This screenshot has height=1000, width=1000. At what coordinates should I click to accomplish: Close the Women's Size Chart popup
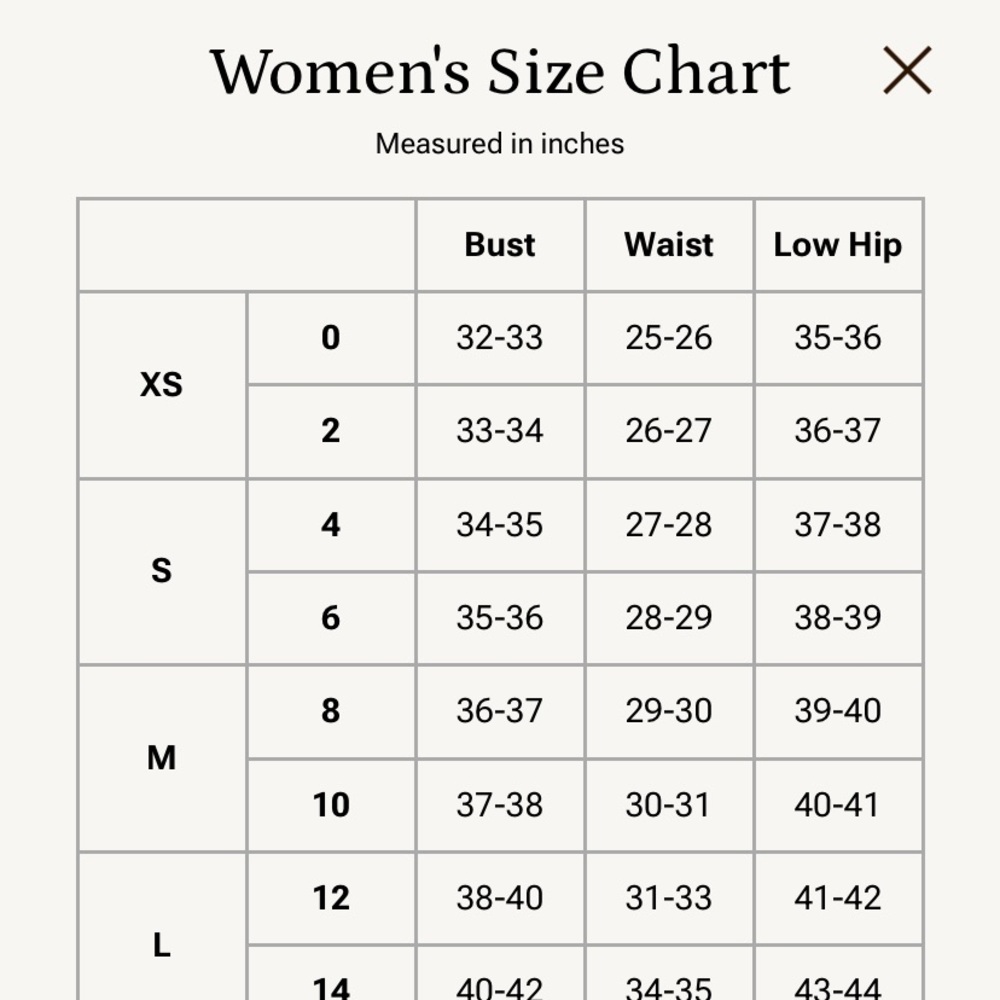coord(907,70)
